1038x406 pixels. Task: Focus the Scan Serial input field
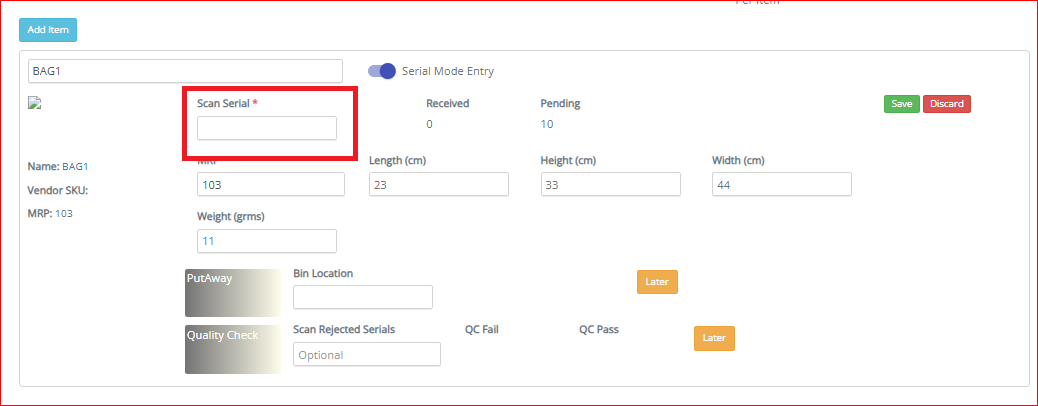point(267,128)
